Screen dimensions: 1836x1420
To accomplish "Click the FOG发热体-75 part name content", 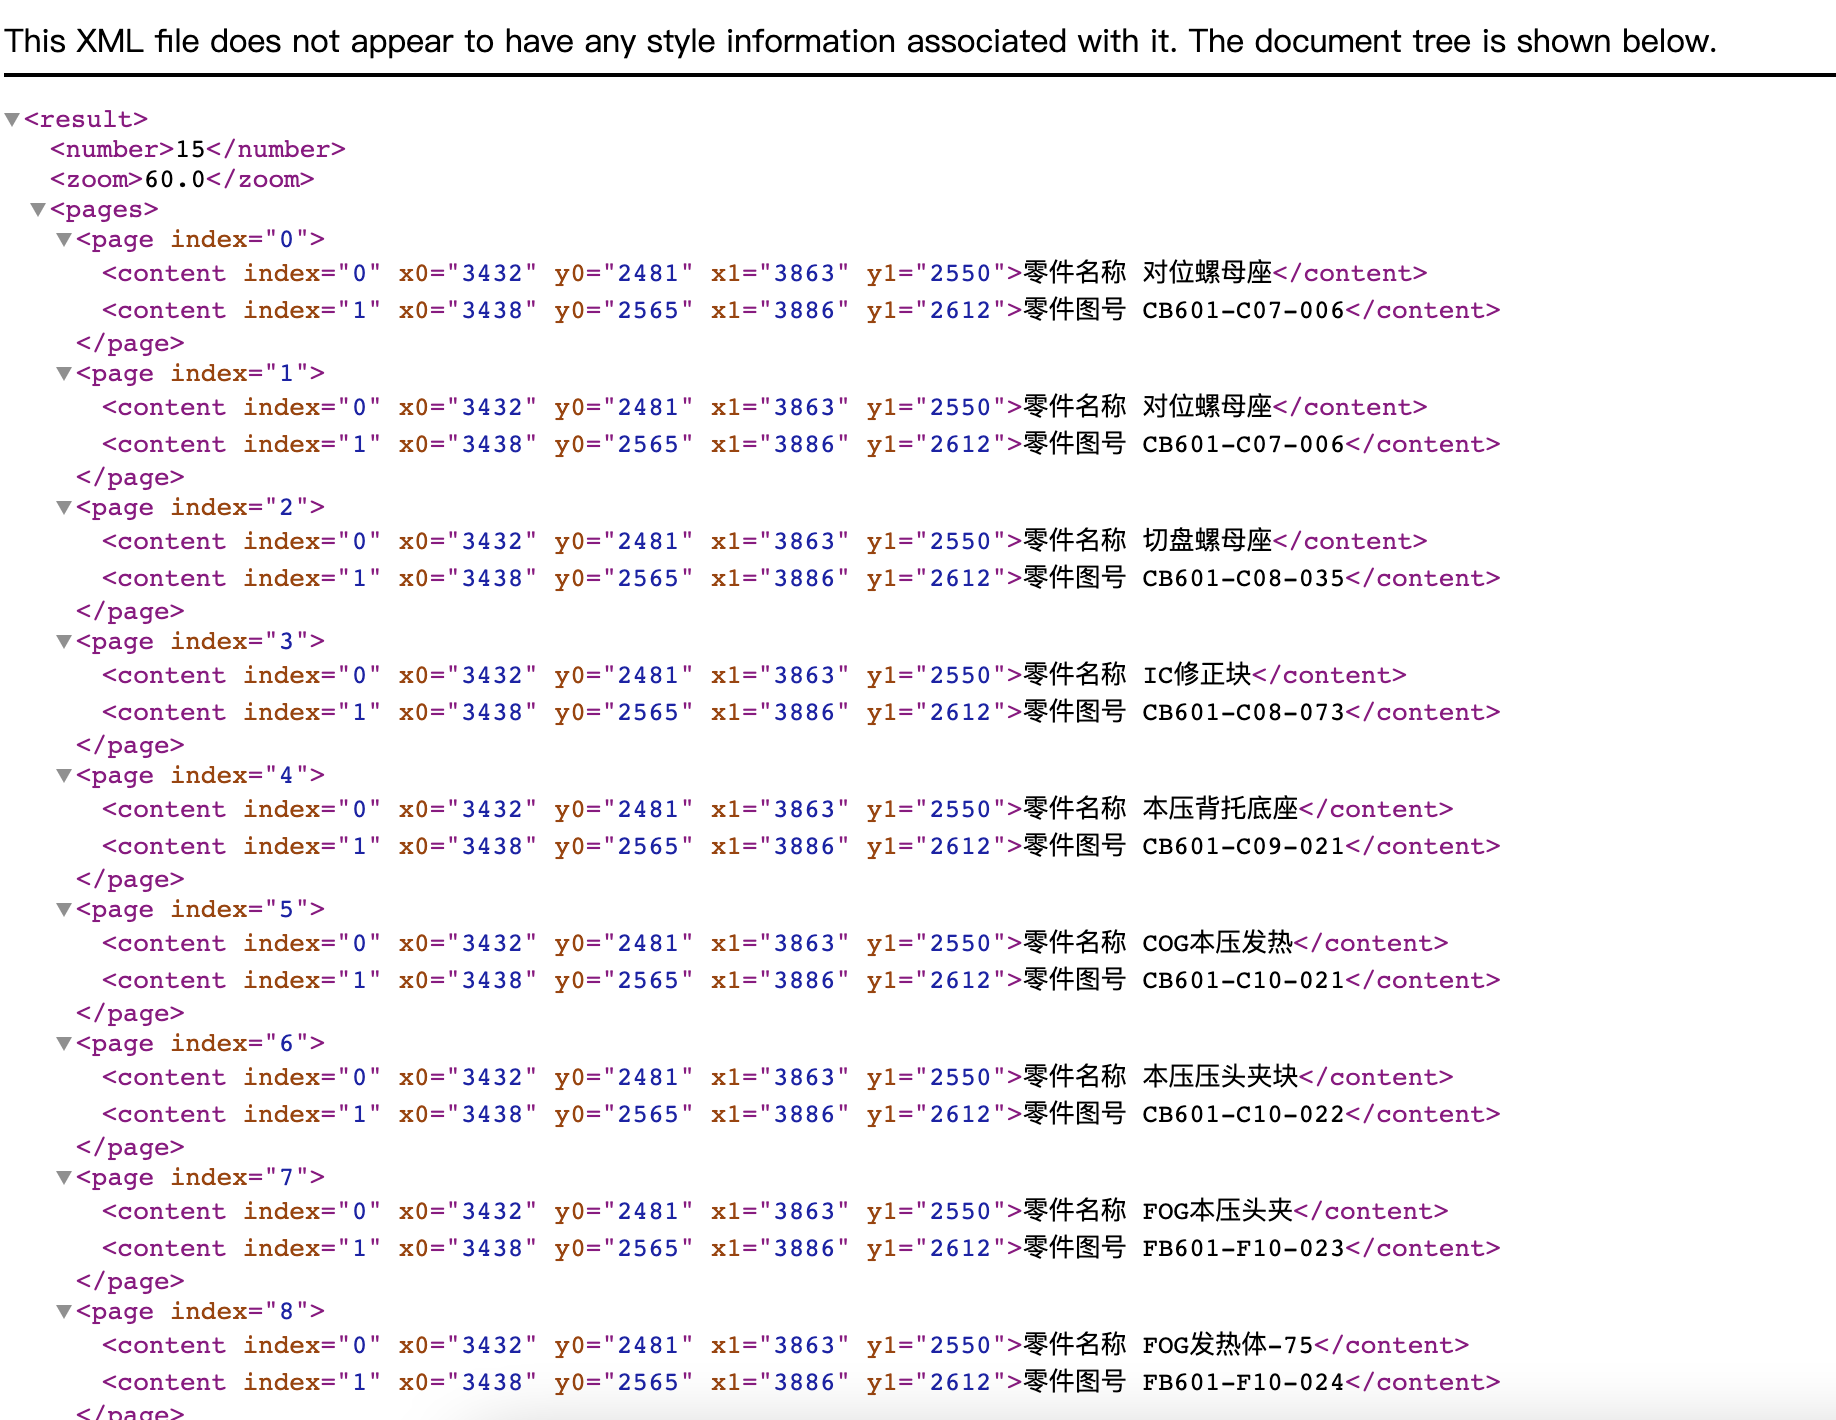I will [1228, 1346].
